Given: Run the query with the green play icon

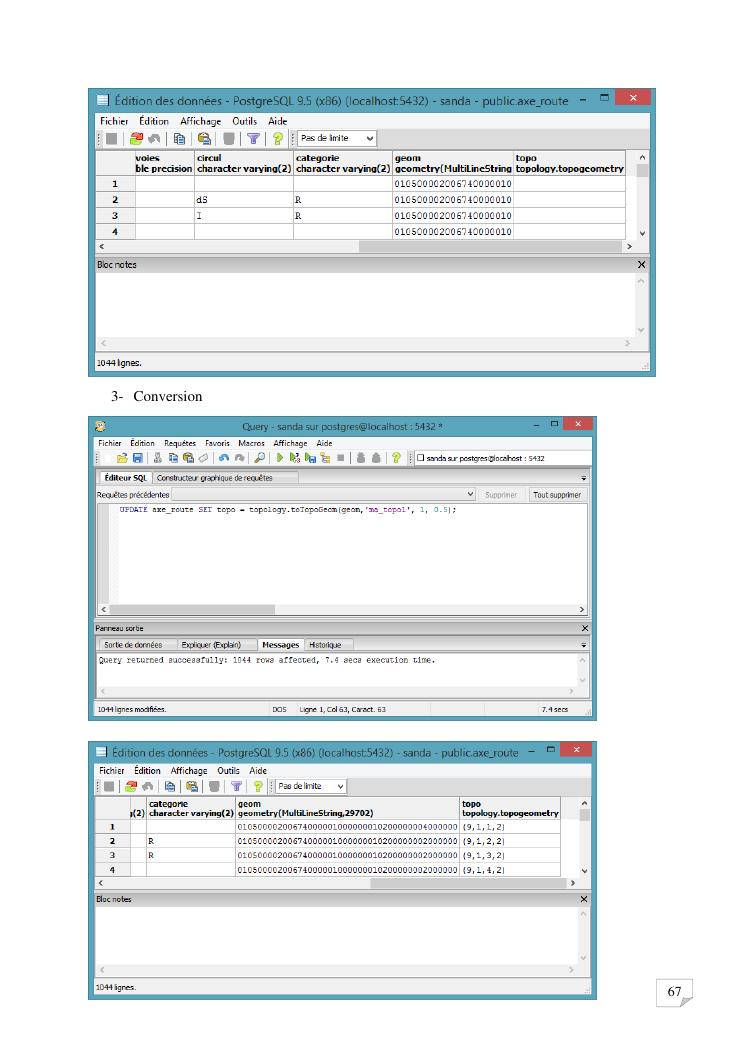Looking at the screenshot, I should click(x=281, y=458).
